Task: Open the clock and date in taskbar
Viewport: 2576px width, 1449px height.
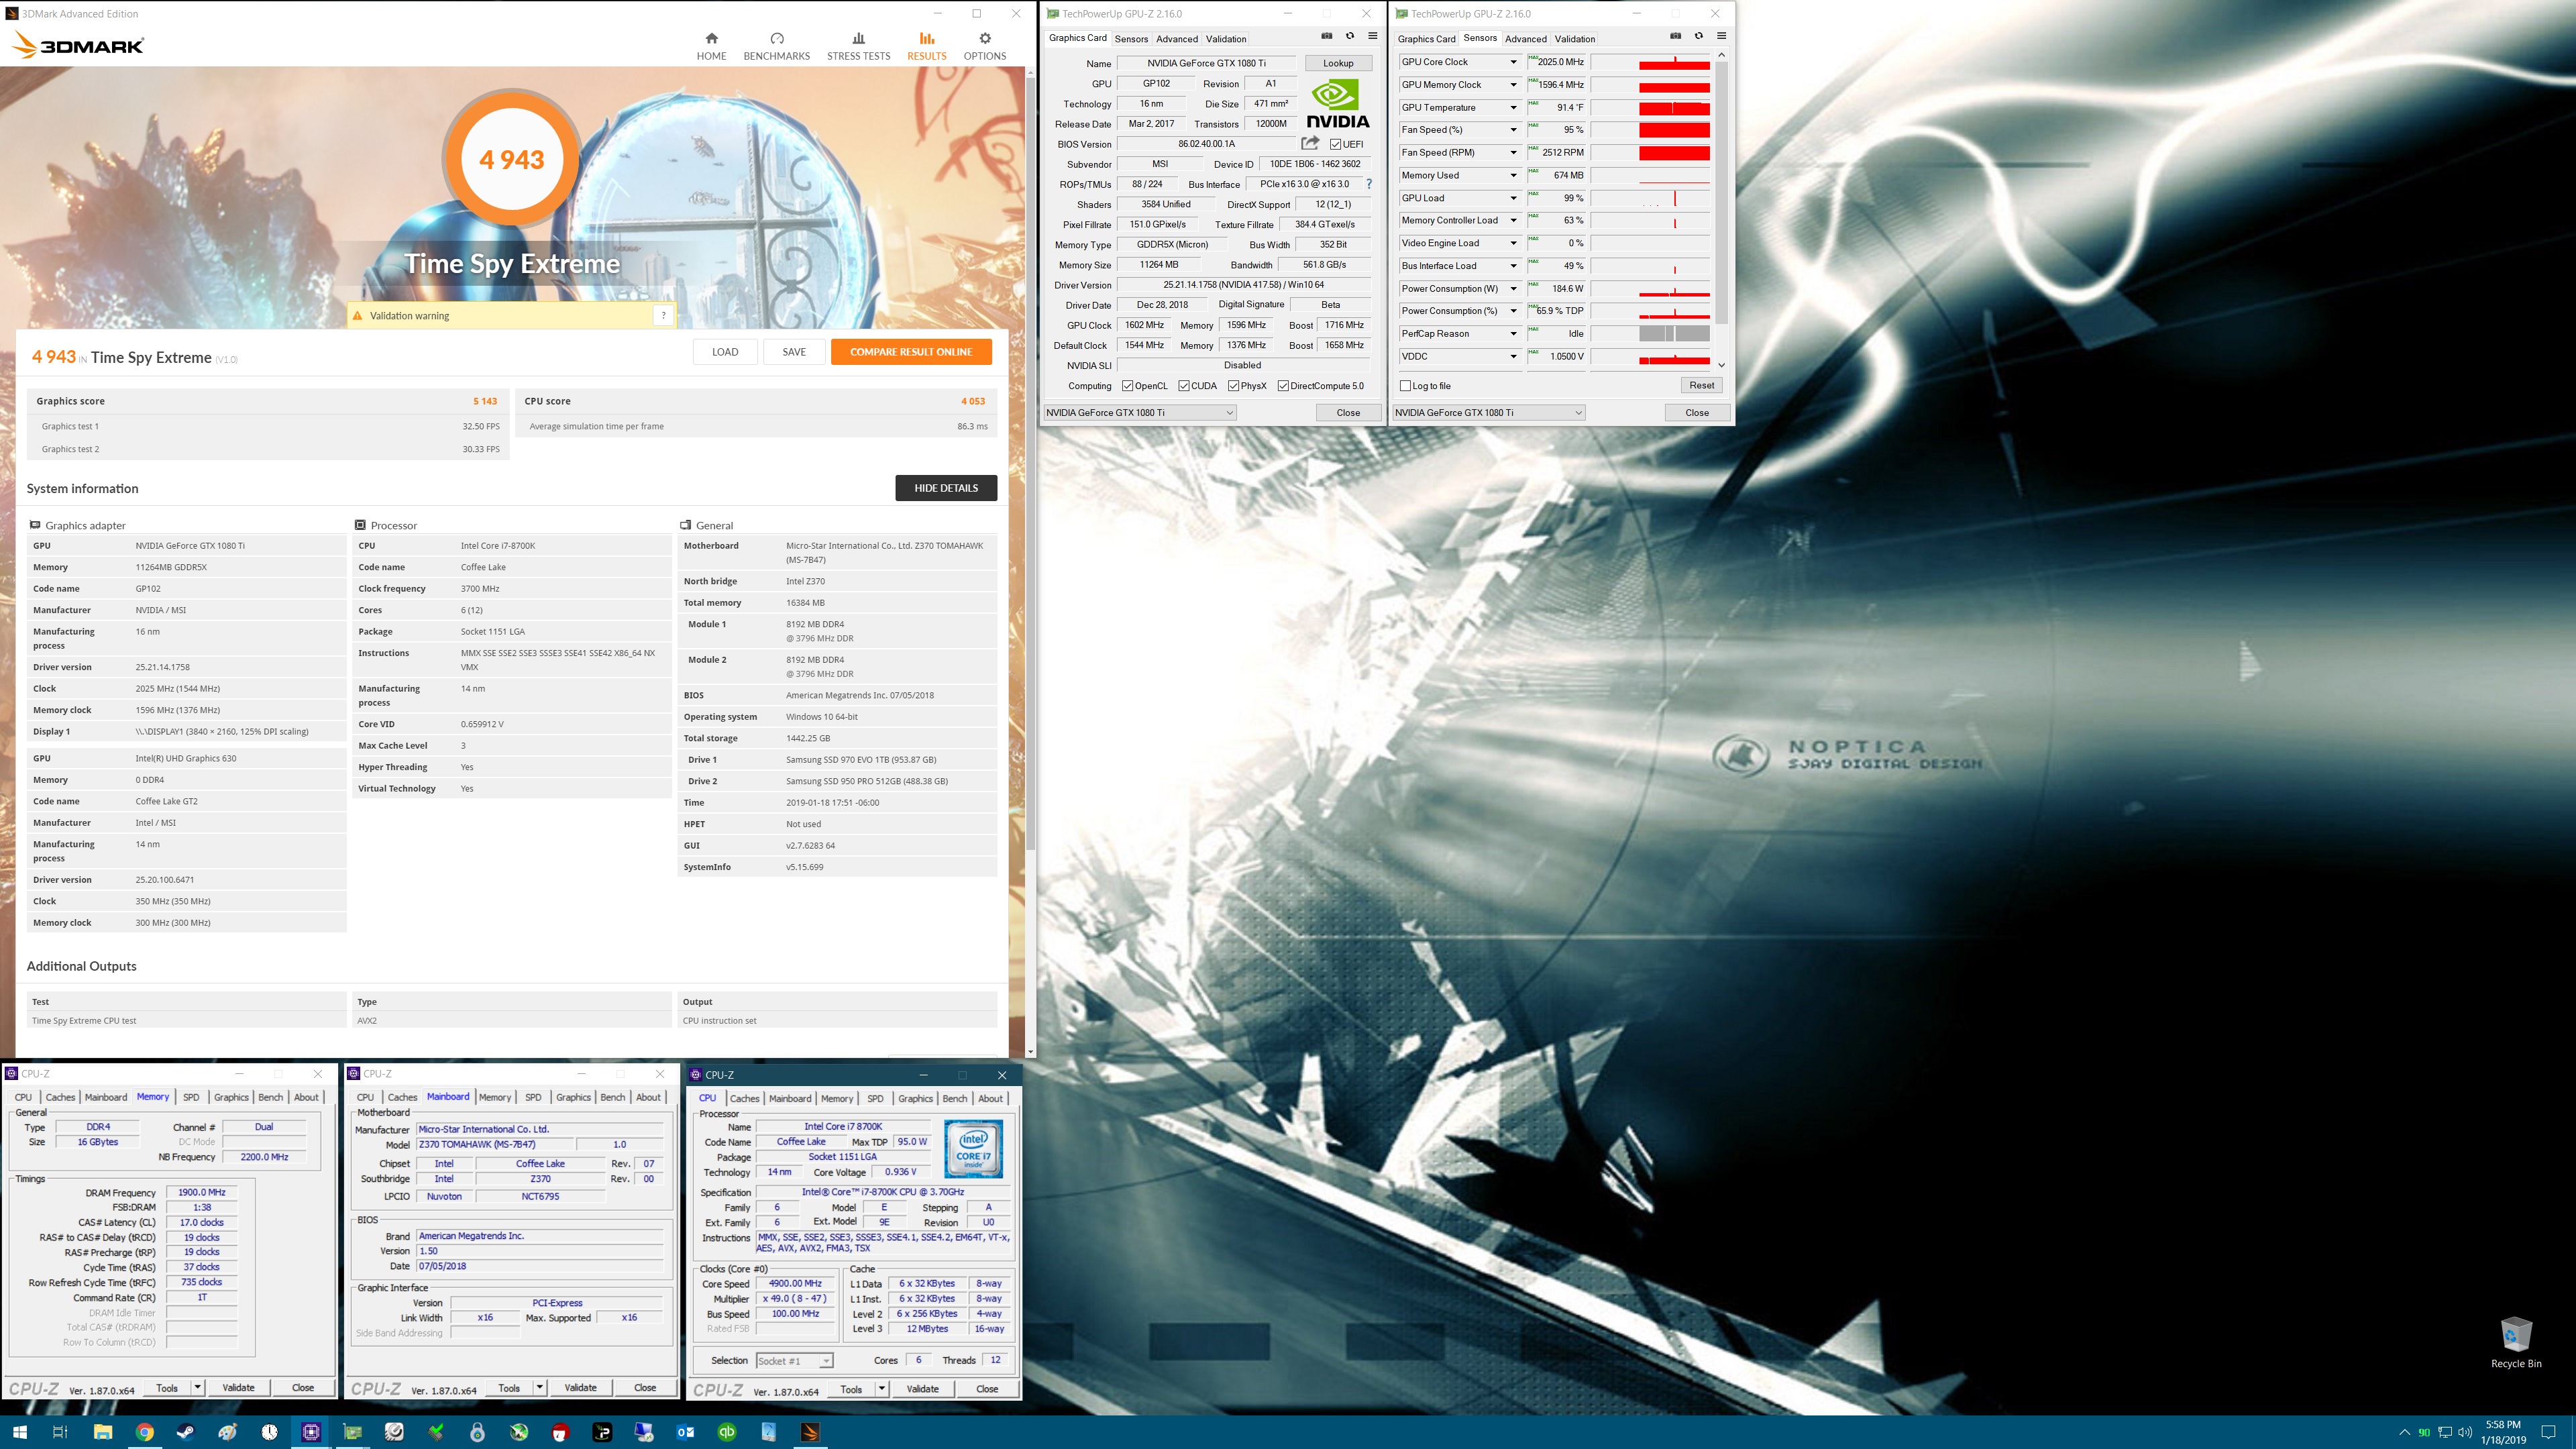Action: click(x=2503, y=1432)
